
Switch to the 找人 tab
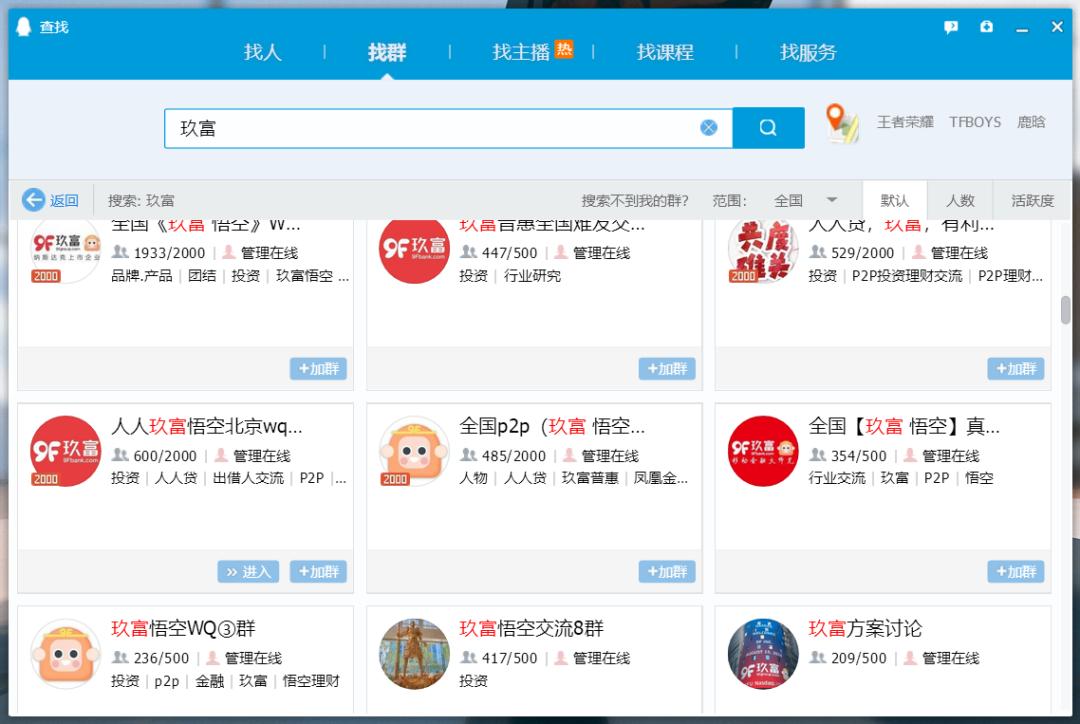pos(262,52)
